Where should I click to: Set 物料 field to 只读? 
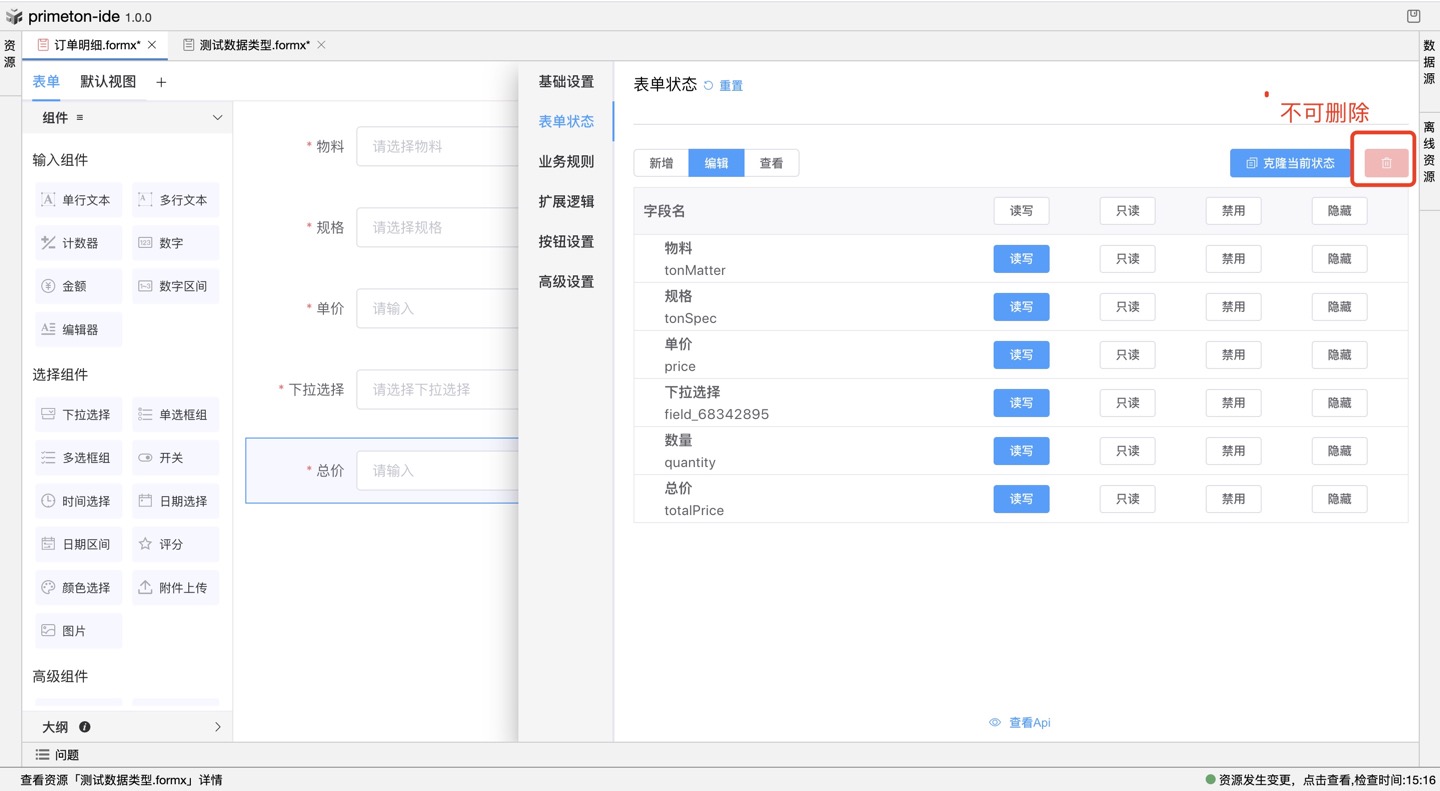click(1127, 259)
